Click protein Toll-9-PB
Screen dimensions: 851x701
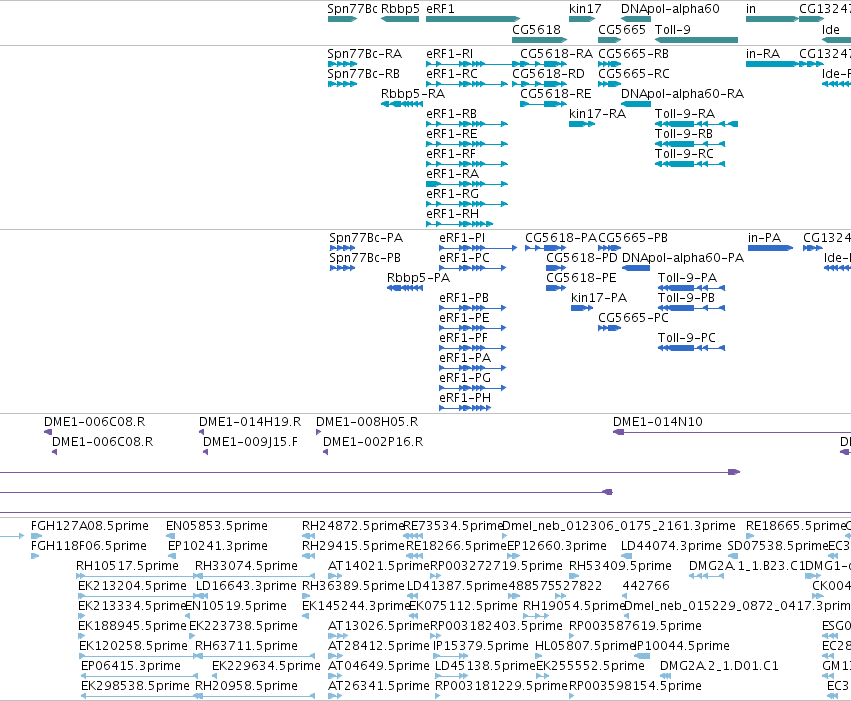pos(686,298)
